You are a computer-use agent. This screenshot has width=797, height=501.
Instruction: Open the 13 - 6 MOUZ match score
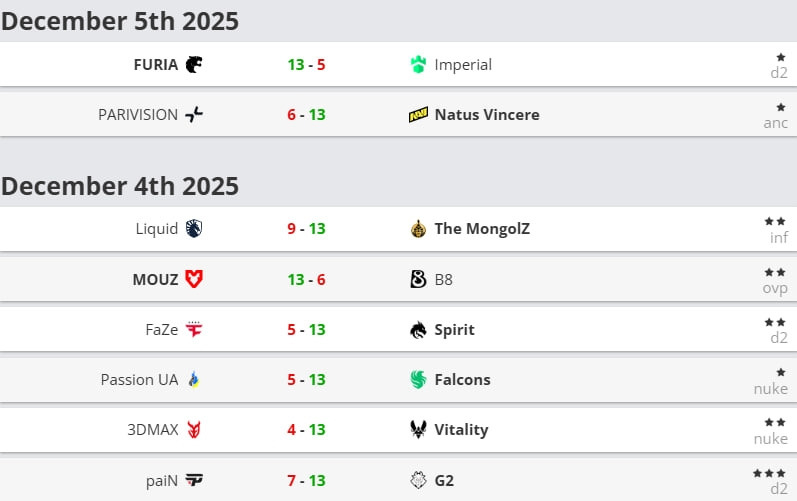click(x=306, y=279)
